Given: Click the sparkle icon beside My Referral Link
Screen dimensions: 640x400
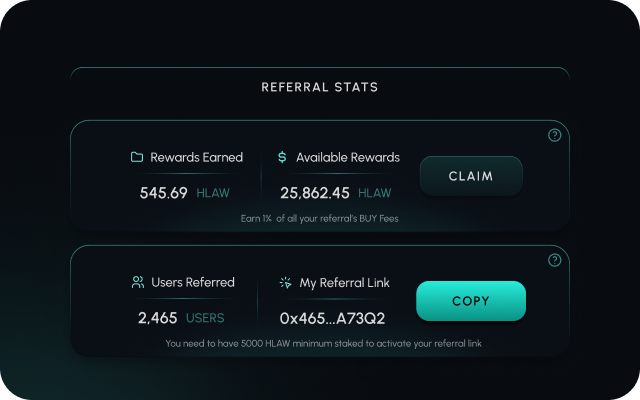Looking at the screenshot, I should click(285, 283).
